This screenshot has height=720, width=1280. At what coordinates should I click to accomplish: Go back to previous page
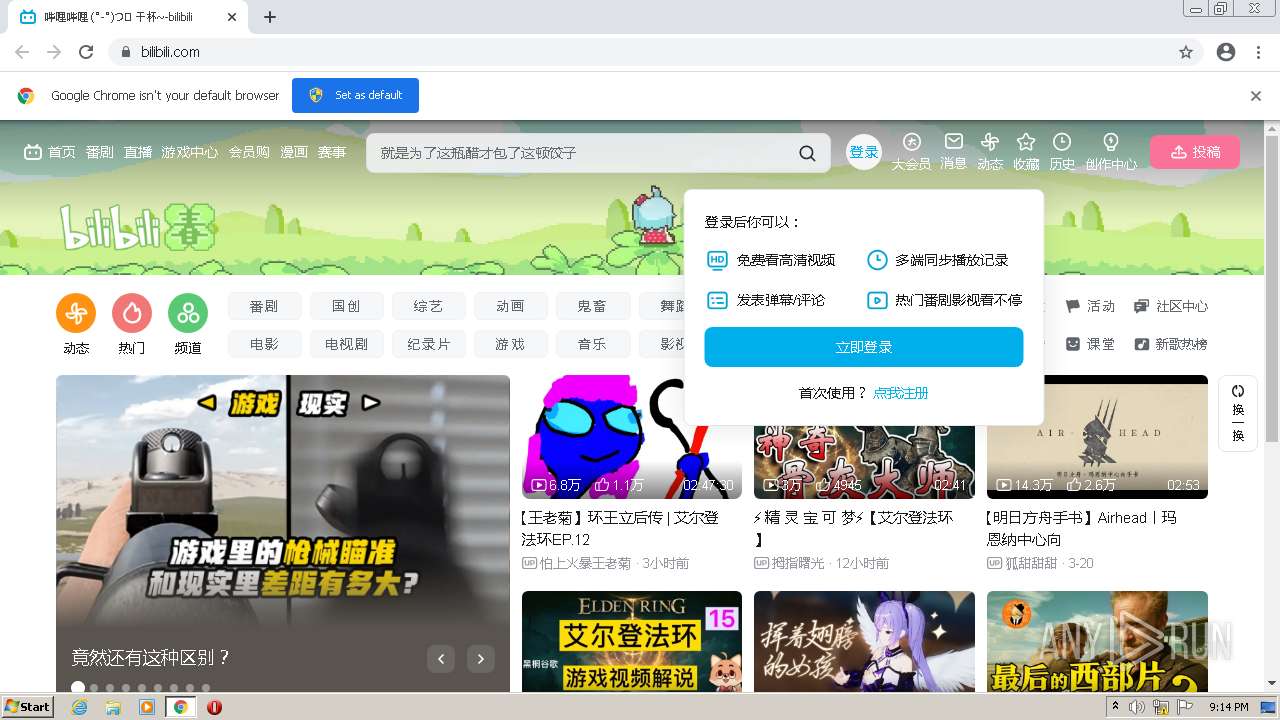point(22,52)
